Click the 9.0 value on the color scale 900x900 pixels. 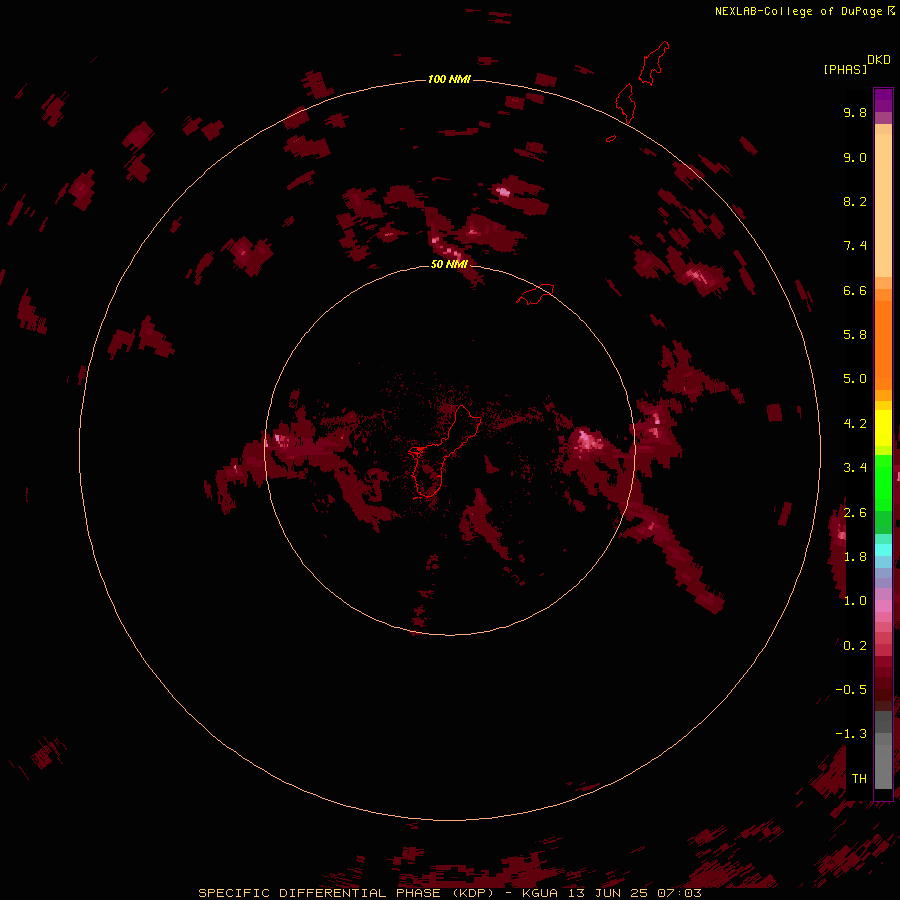point(855,157)
